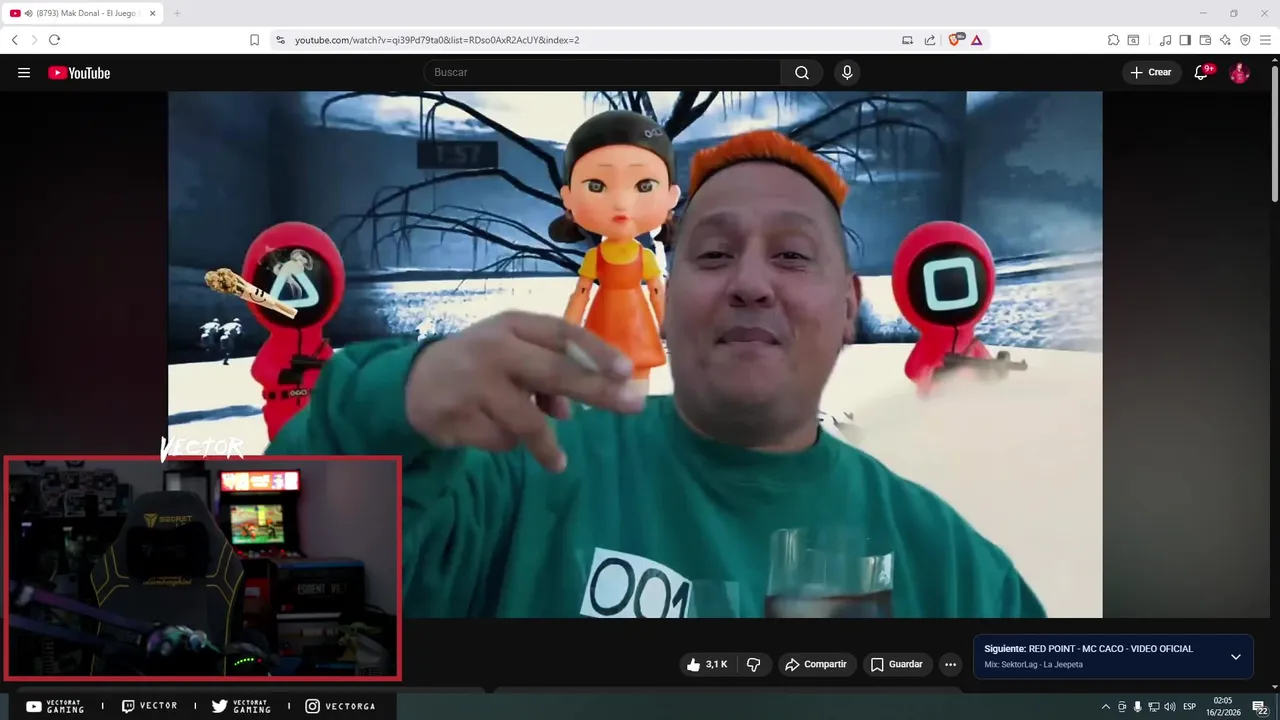The width and height of the screenshot is (1280, 720).
Task: Open the YouTube guide hamburger menu
Action: 24,73
